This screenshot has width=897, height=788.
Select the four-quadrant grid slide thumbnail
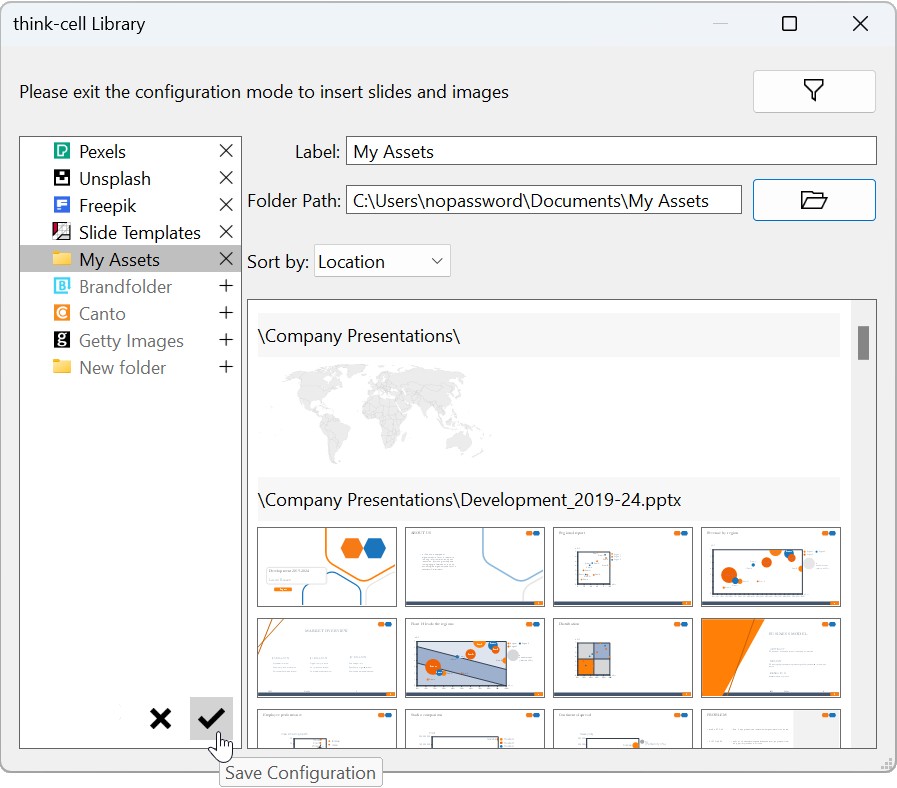pos(622,658)
